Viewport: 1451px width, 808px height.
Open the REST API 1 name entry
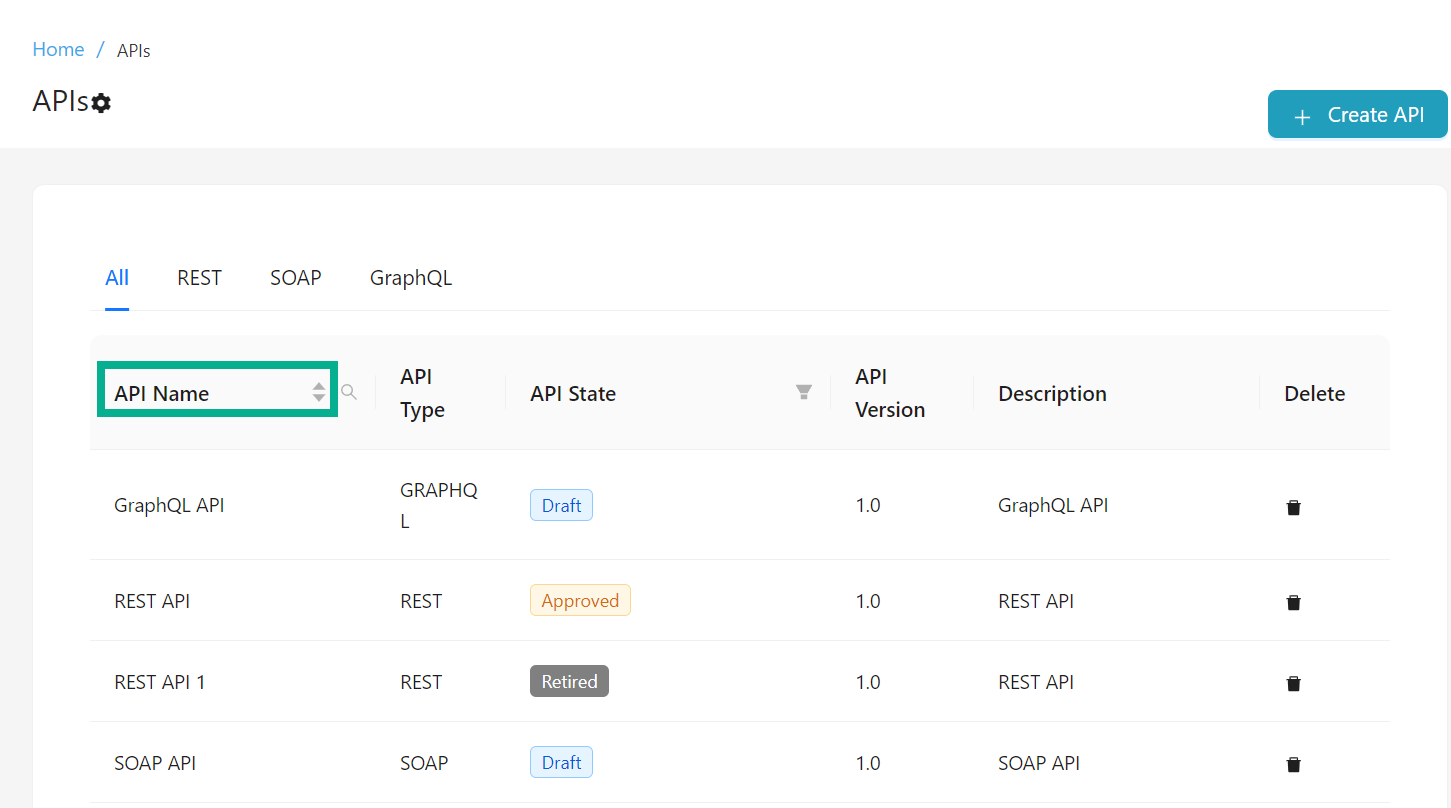[x=160, y=682]
